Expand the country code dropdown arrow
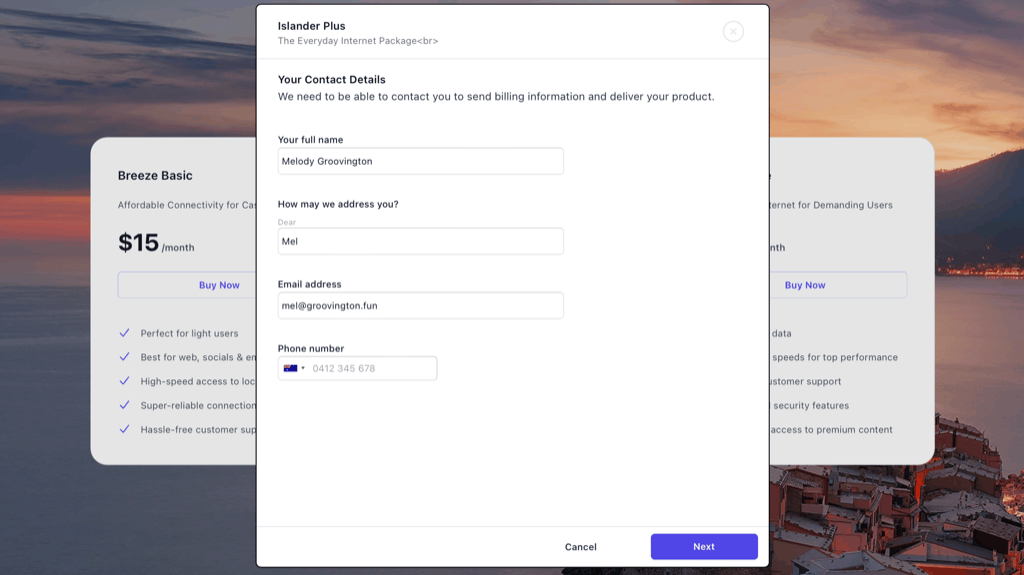The width and height of the screenshot is (1024, 575). click(x=303, y=368)
